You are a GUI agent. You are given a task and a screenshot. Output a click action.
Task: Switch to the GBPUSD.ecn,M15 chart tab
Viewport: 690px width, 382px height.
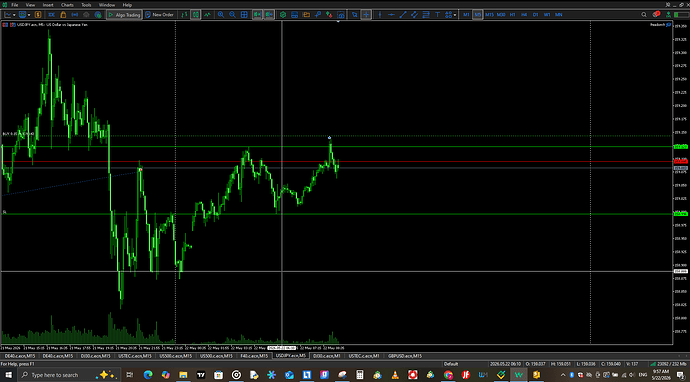[x=405, y=356]
